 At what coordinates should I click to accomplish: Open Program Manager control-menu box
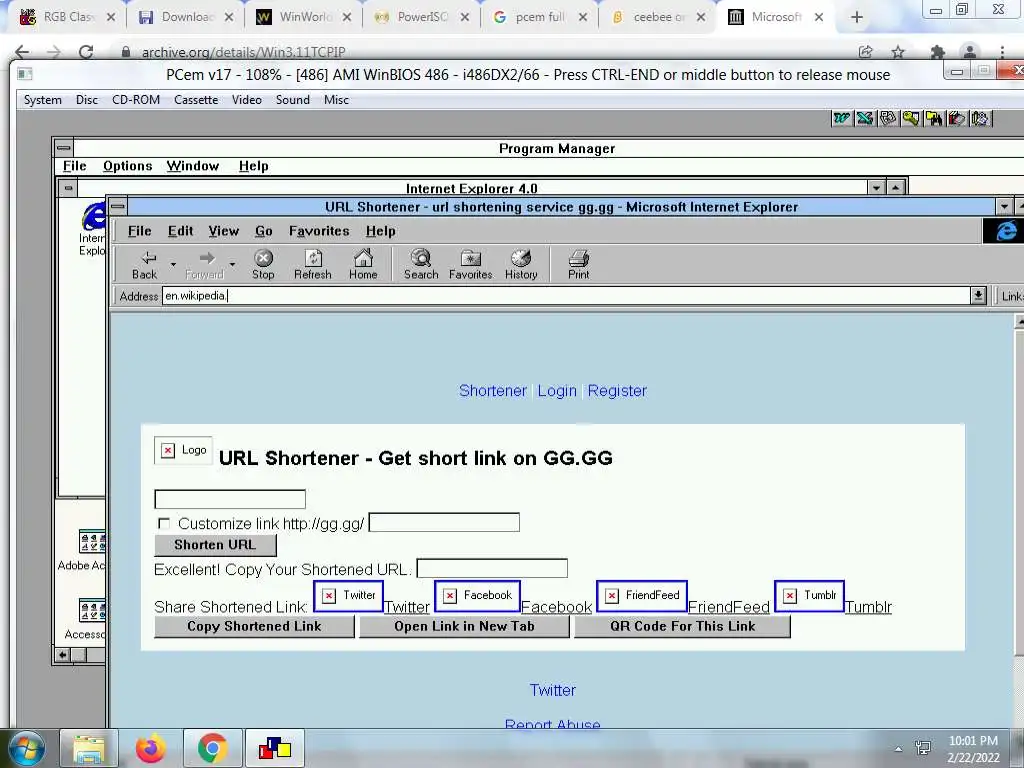[x=63, y=148]
